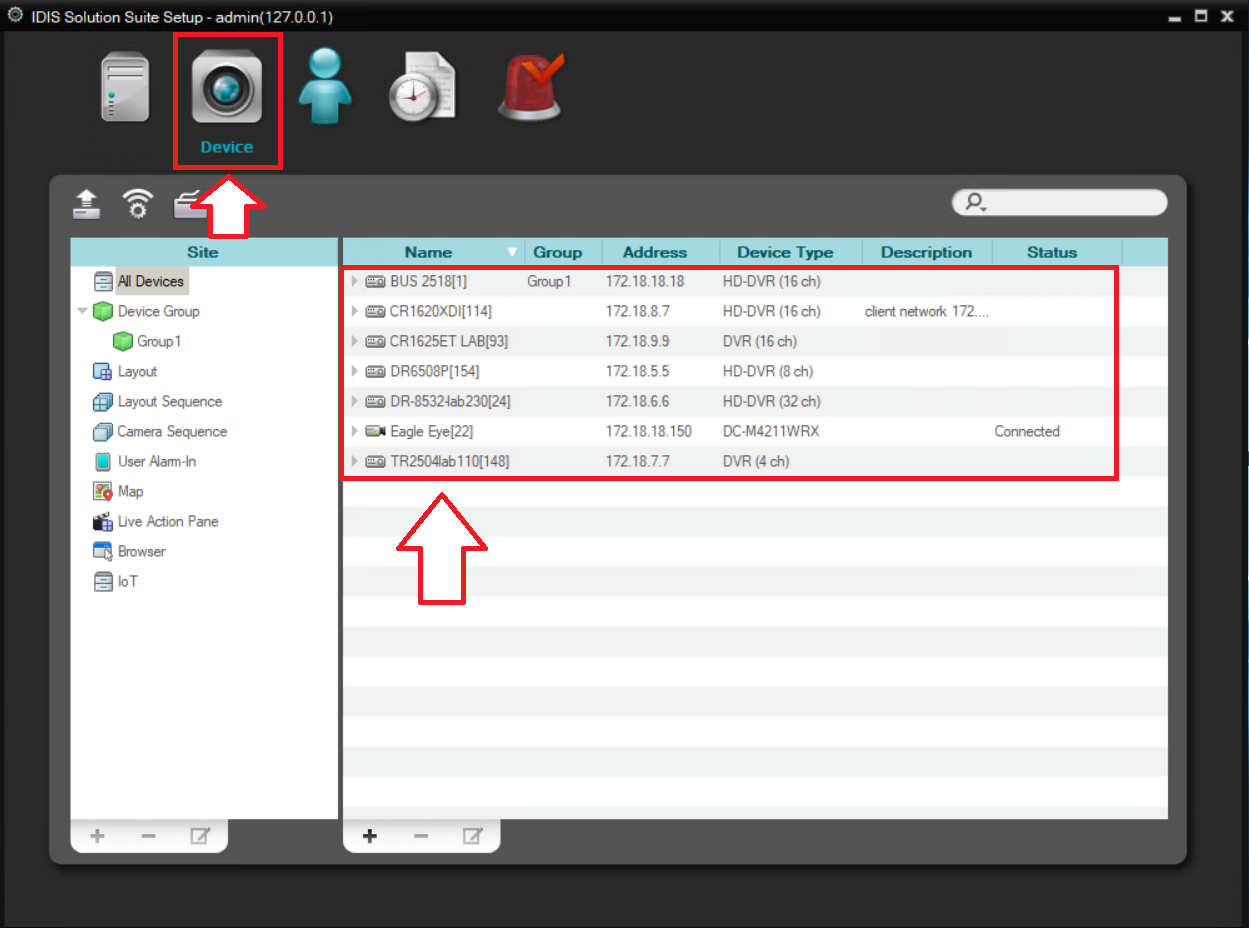
Task: Click the Name column sort arrow
Action: point(513,252)
